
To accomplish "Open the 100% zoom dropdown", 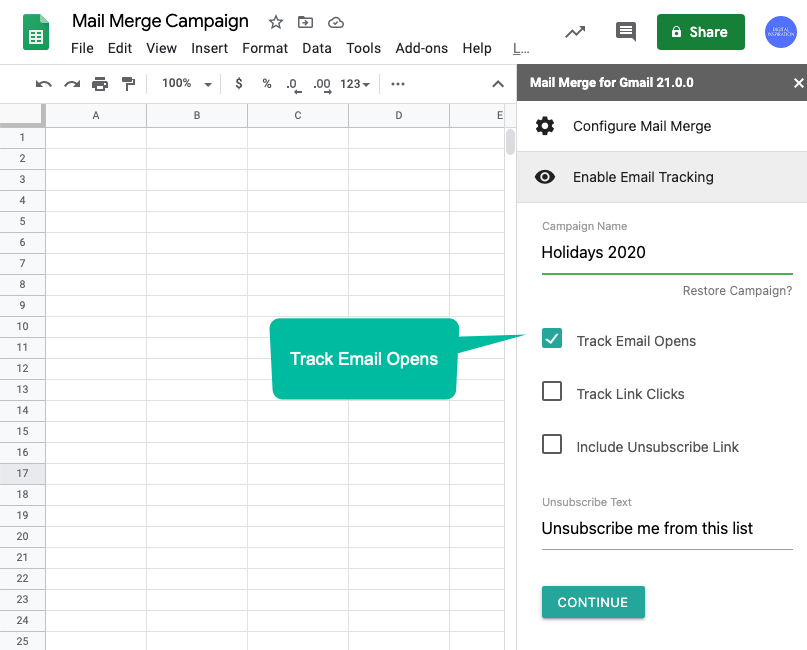I will click(186, 83).
